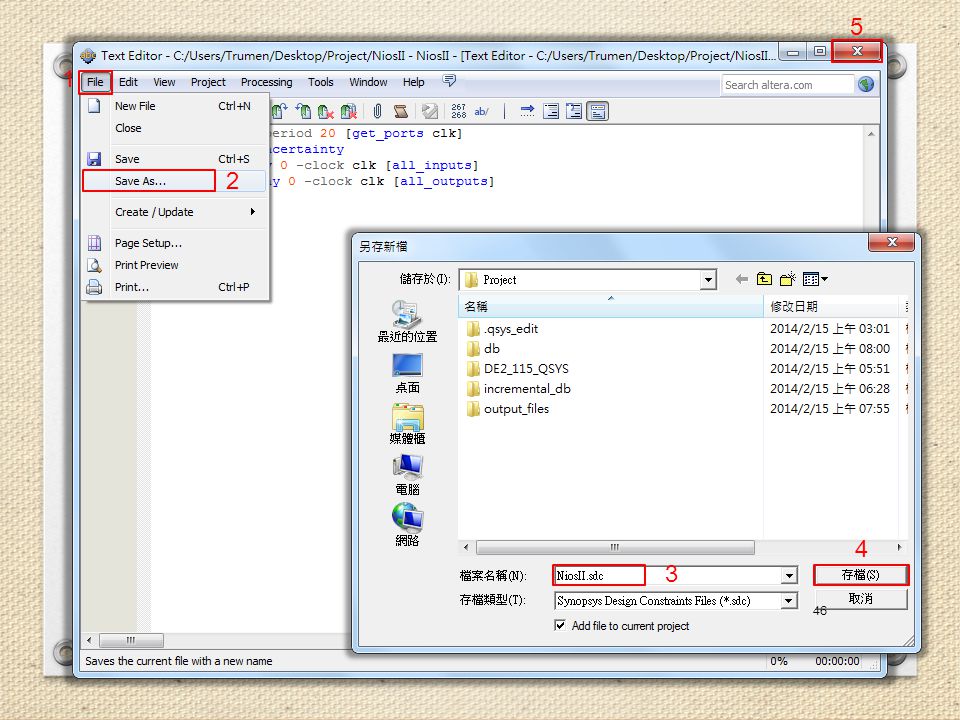The height and width of the screenshot is (720, 960).
Task: Open the Tools menu
Action: (x=321, y=82)
